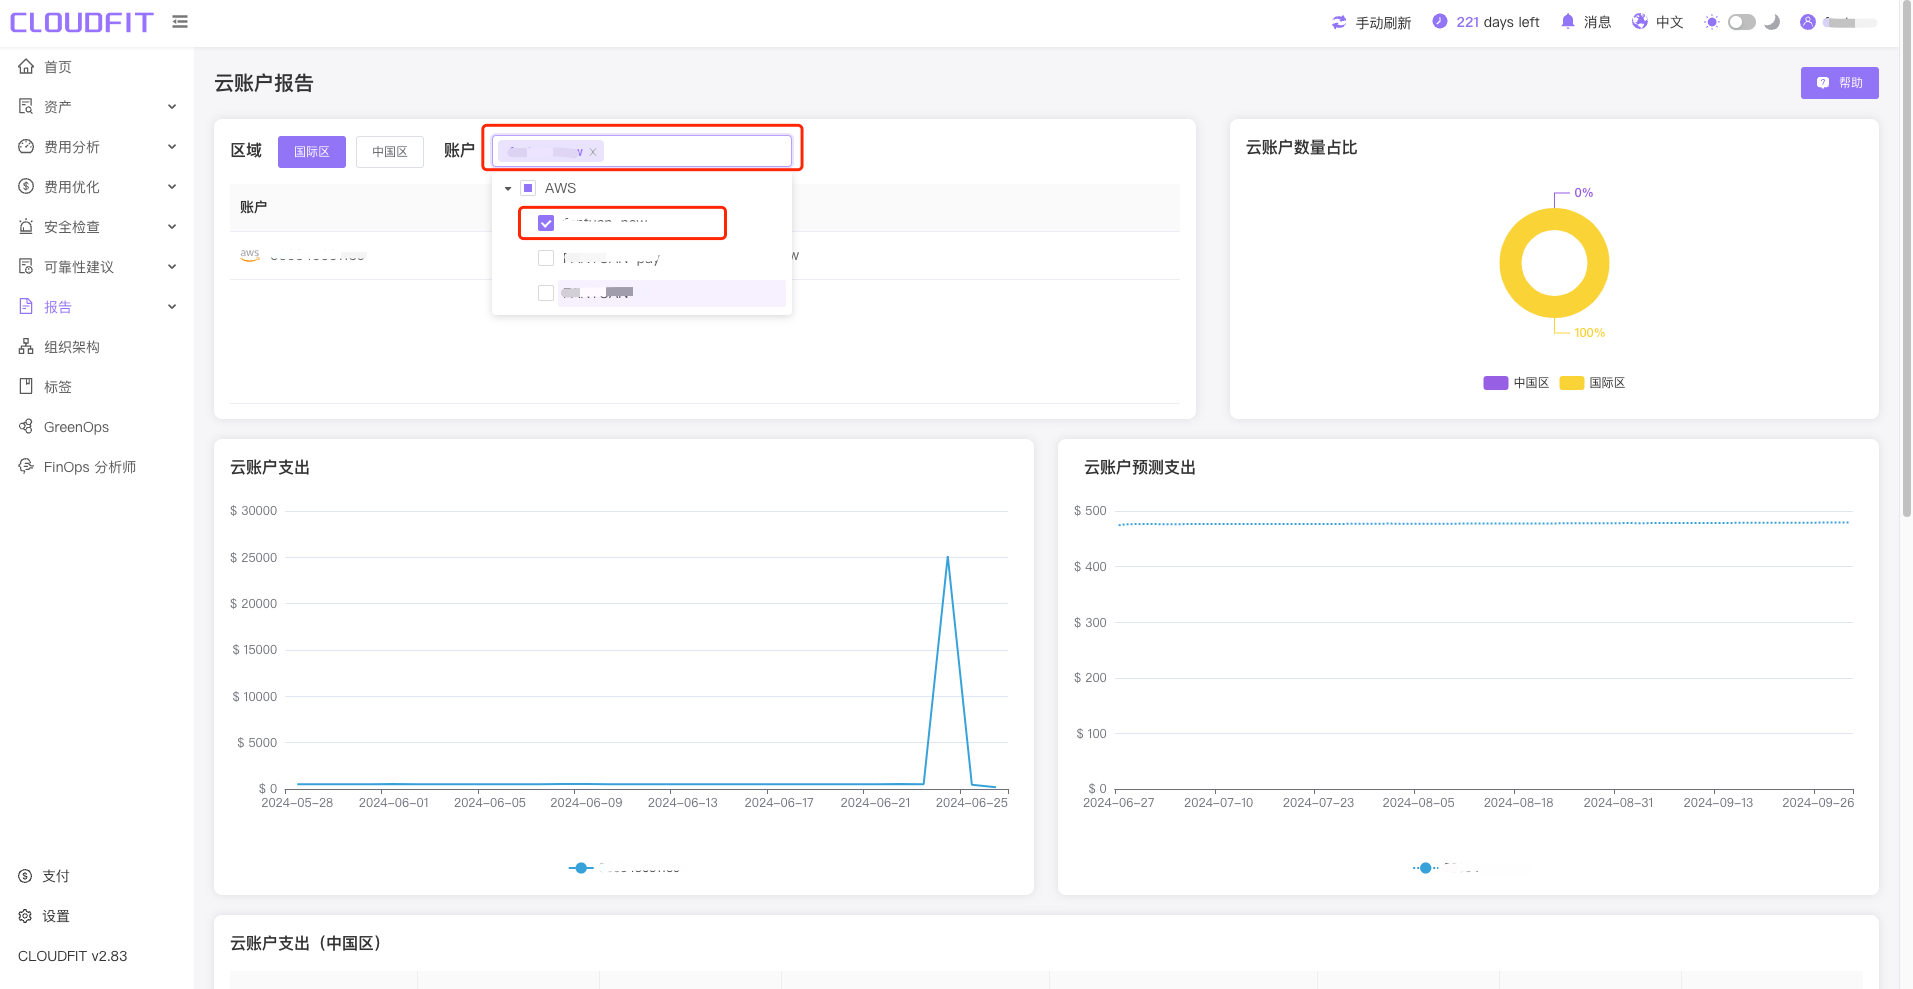The width and height of the screenshot is (1913, 989).
Task: Open the notification bell for 消息
Action: coord(1568,21)
